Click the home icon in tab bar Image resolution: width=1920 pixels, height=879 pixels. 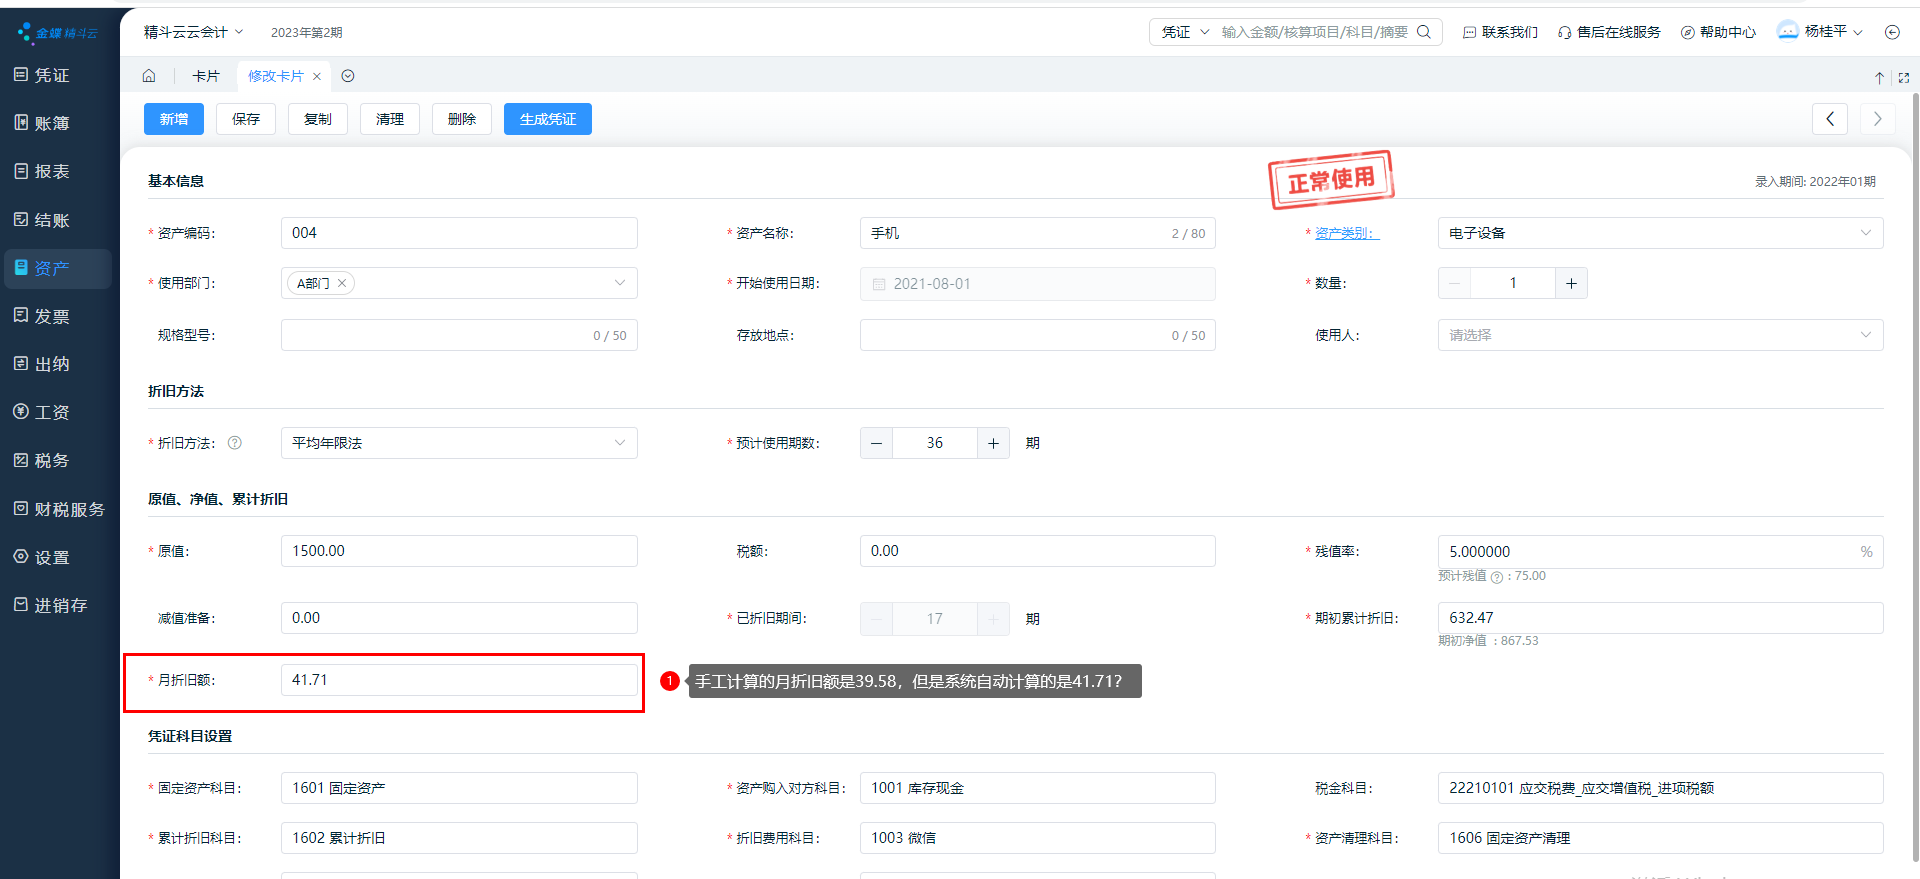[149, 76]
